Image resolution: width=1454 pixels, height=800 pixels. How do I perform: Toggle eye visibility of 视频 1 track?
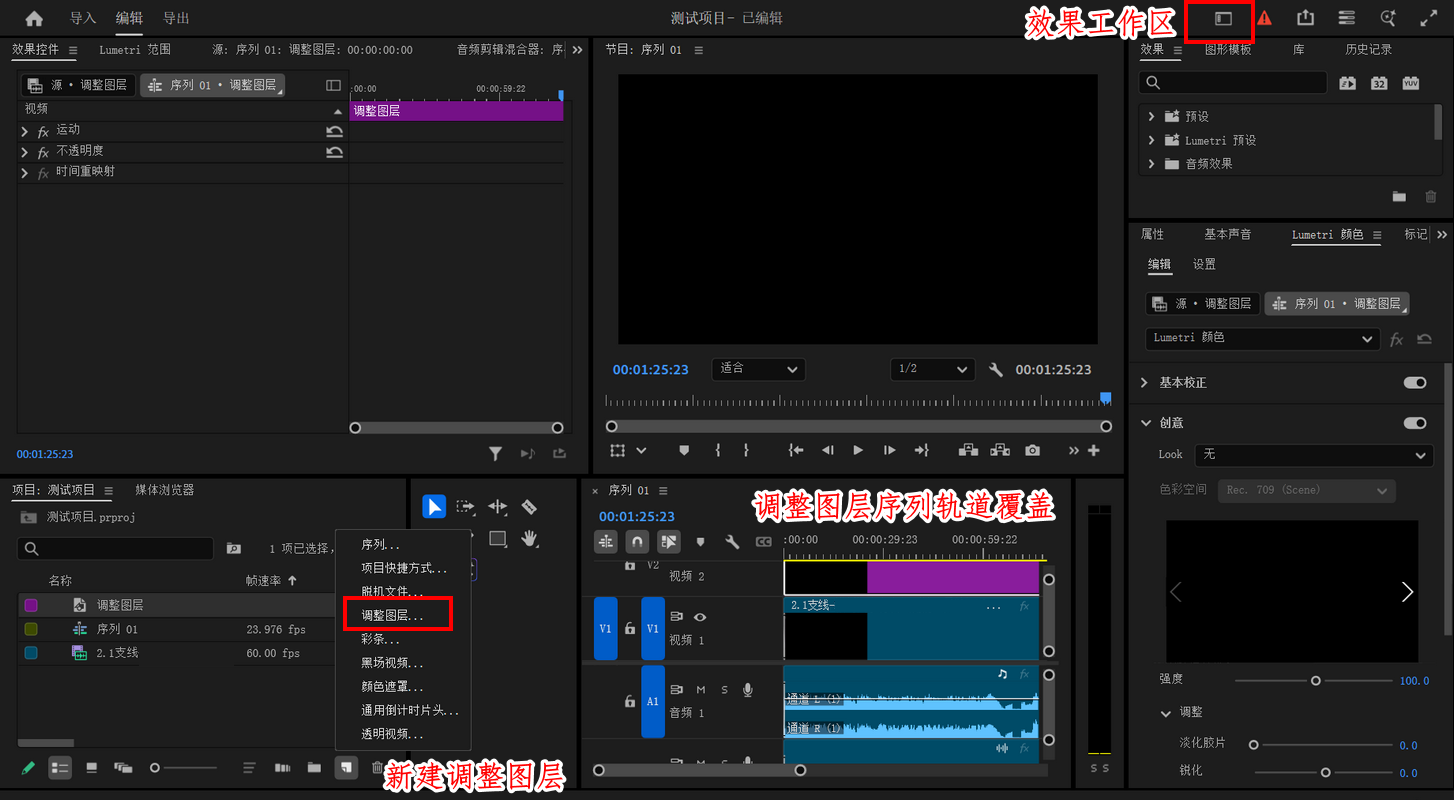(x=700, y=617)
